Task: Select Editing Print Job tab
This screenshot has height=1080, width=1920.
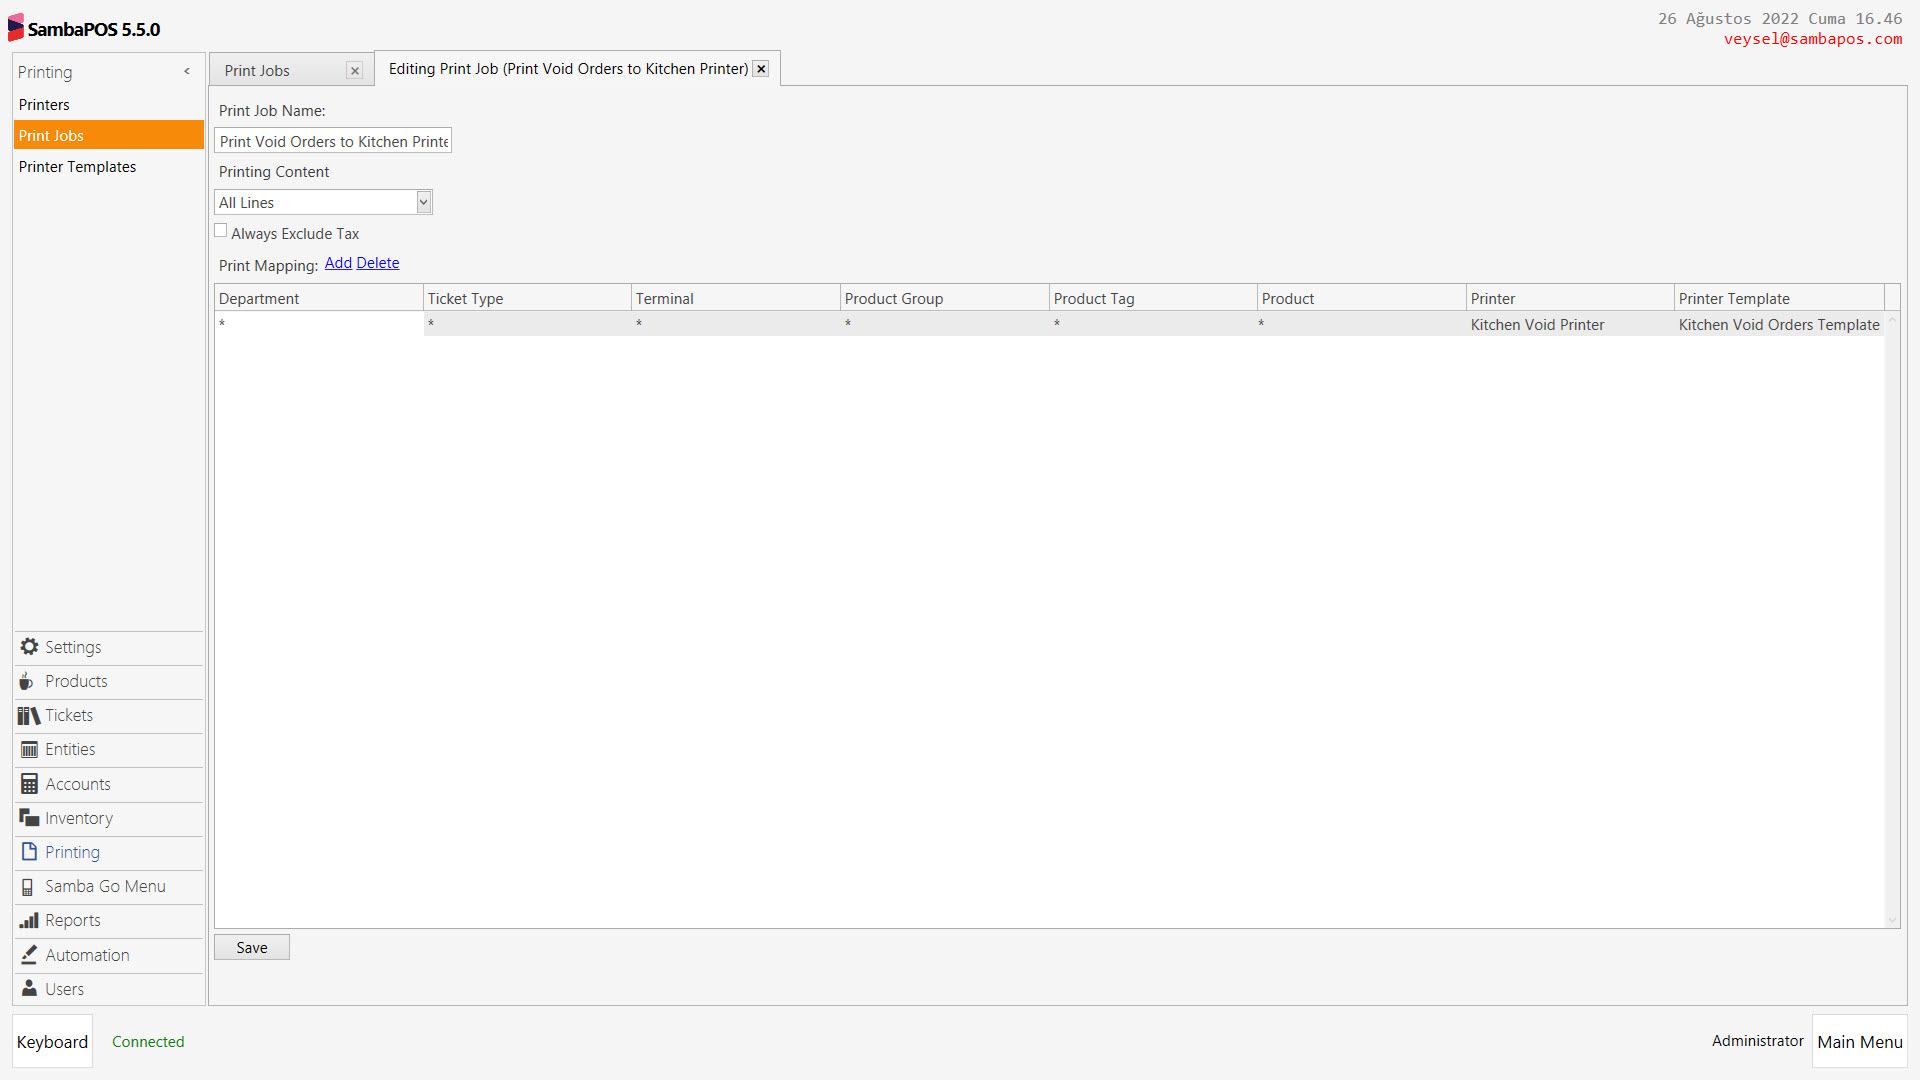Action: pos(568,69)
